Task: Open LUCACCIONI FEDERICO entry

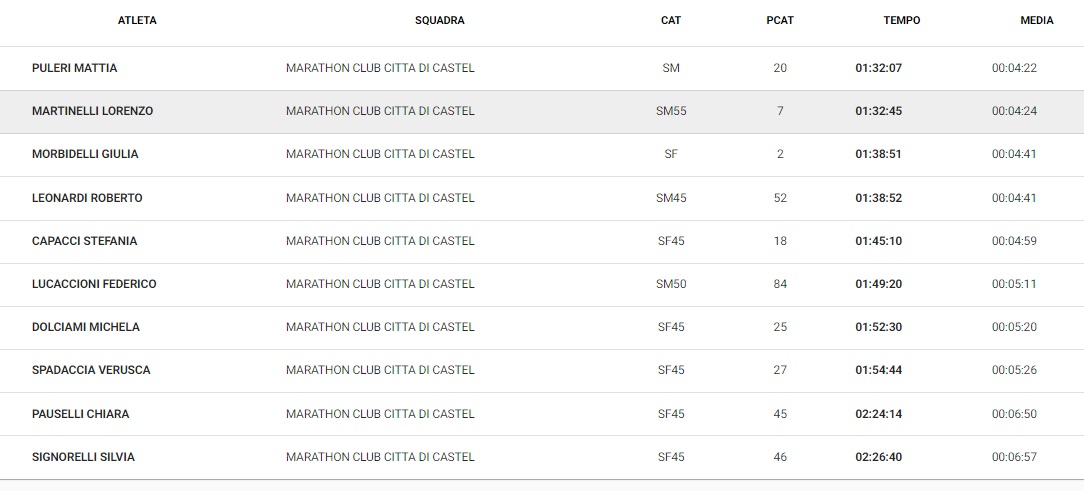Action: point(94,284)
